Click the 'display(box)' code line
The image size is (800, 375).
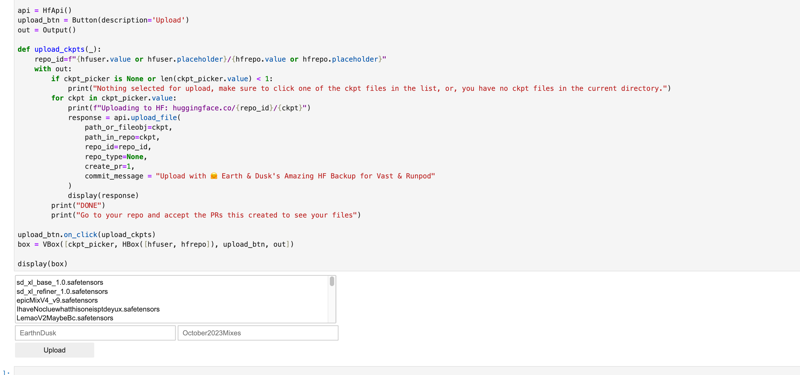43,264
